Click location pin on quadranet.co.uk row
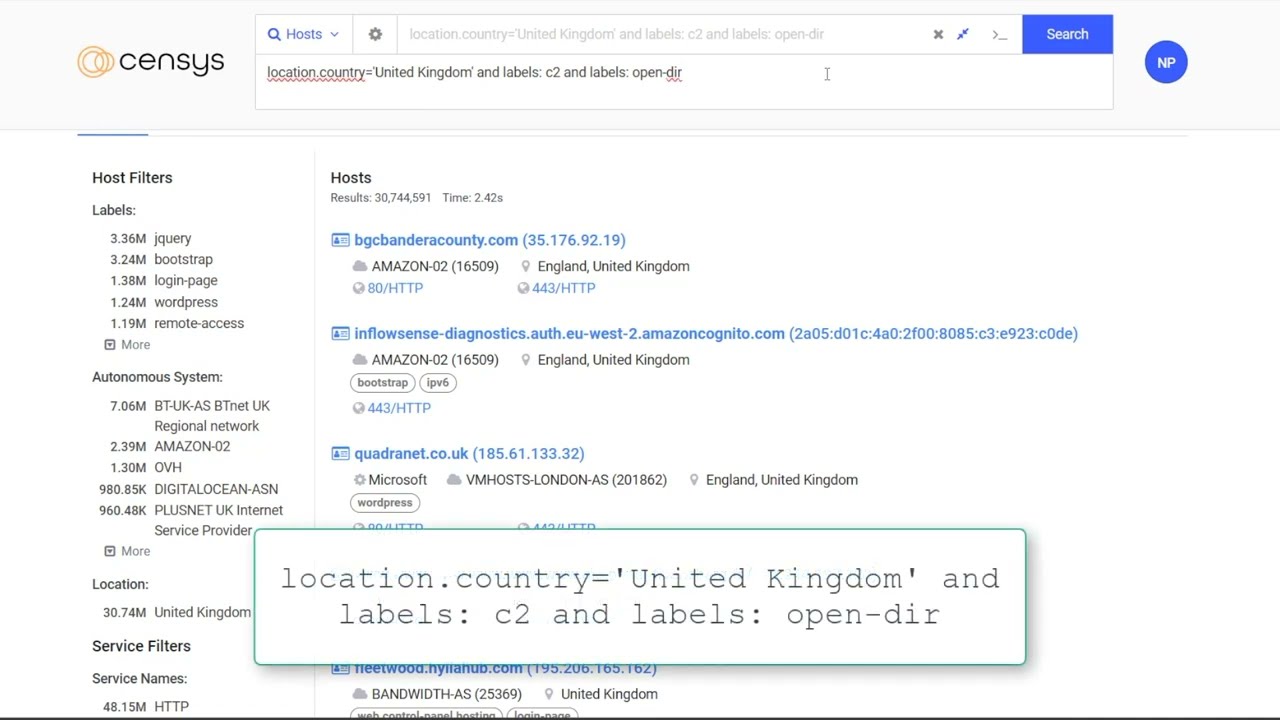 click(693, 480)
